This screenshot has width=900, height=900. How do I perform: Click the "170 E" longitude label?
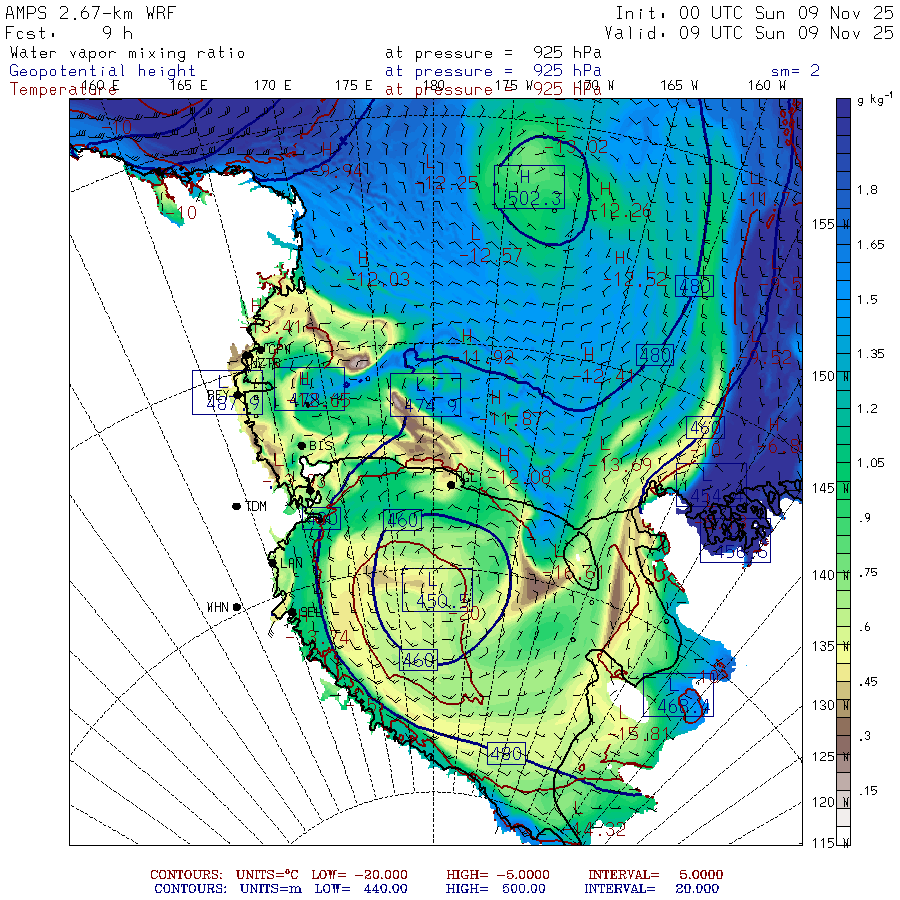pyautogui.click(x=273, y=86)
